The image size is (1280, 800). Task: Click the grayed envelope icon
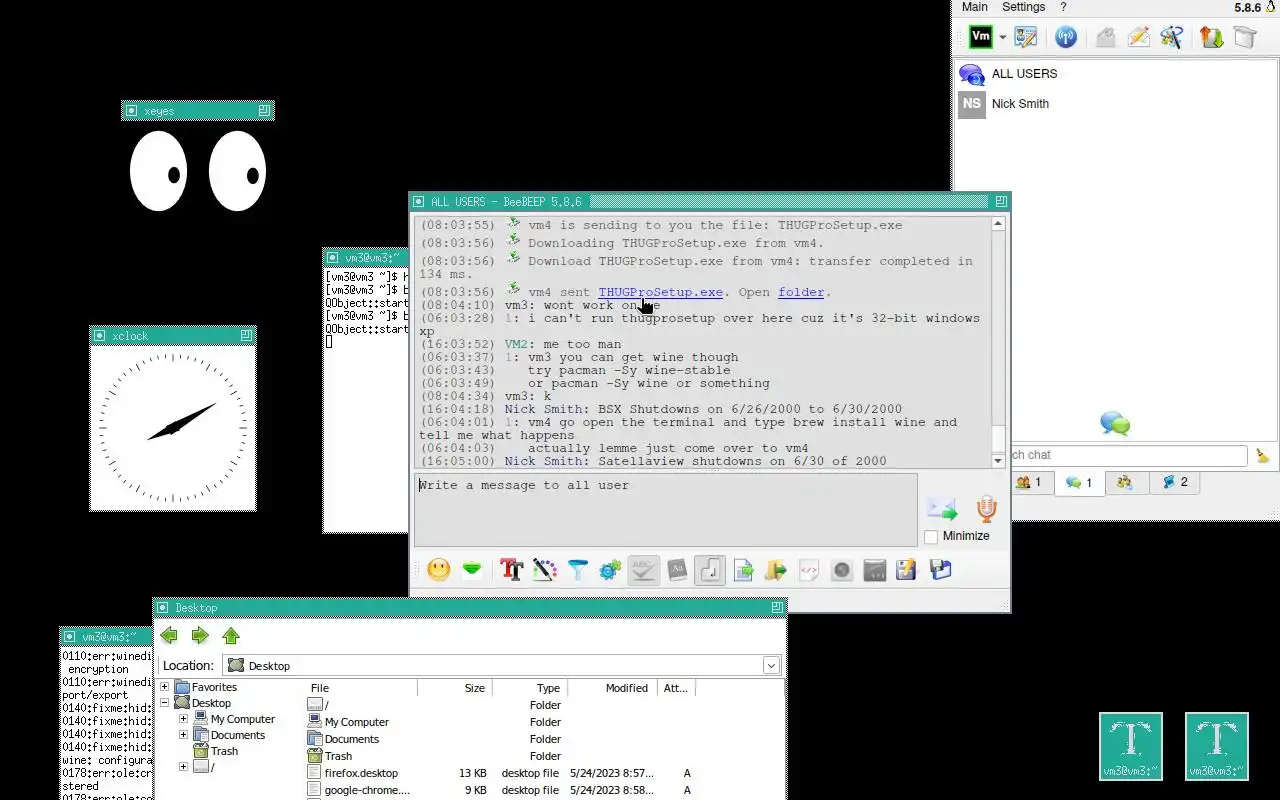1105,37
